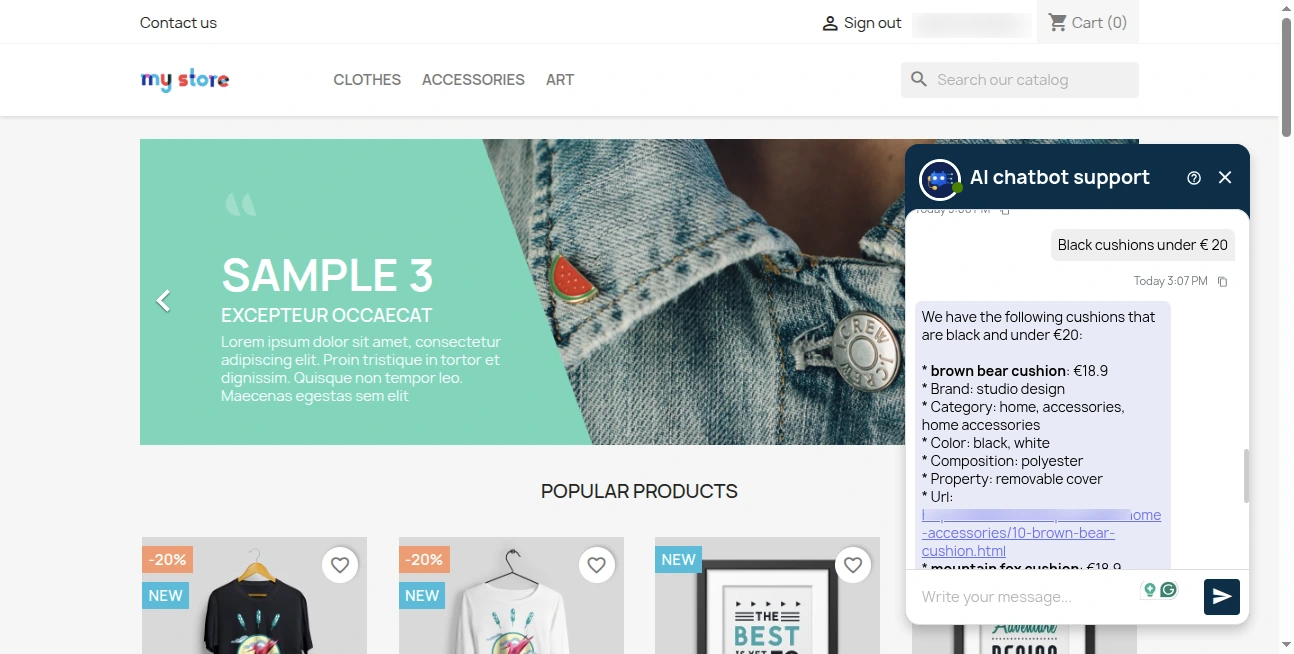Open the shopping cart icon
This screenshot has width=1294, height=654.
click(x=1057, y=22)
